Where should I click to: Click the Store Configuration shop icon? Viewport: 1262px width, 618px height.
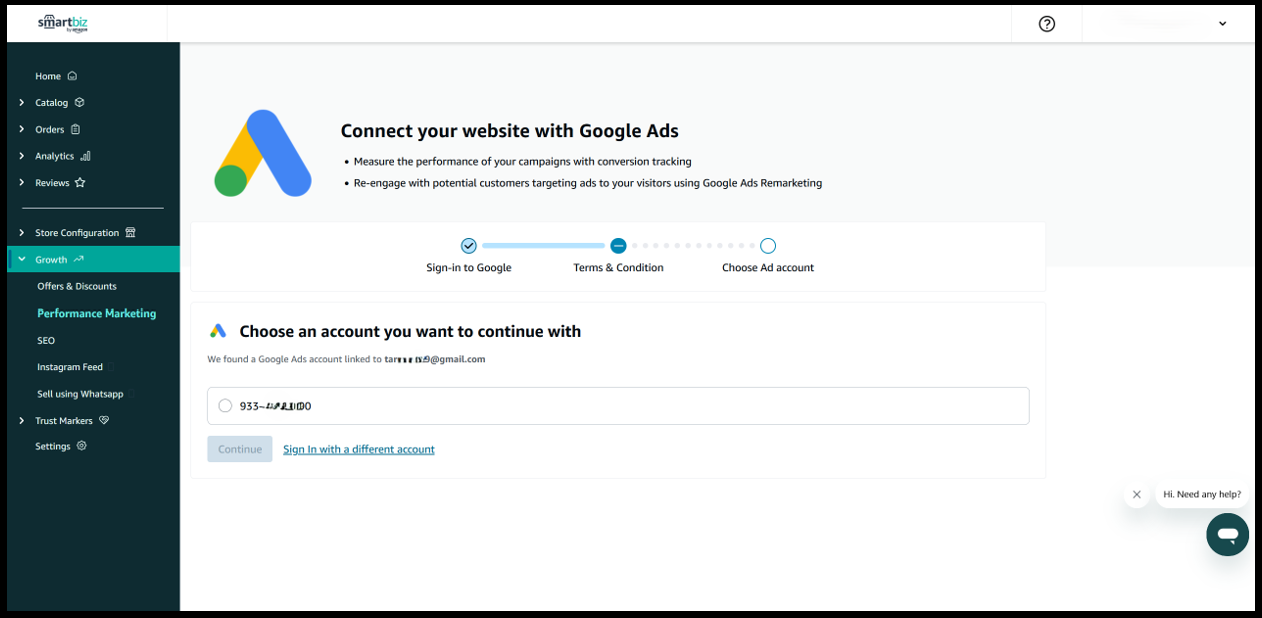[130, 233]
